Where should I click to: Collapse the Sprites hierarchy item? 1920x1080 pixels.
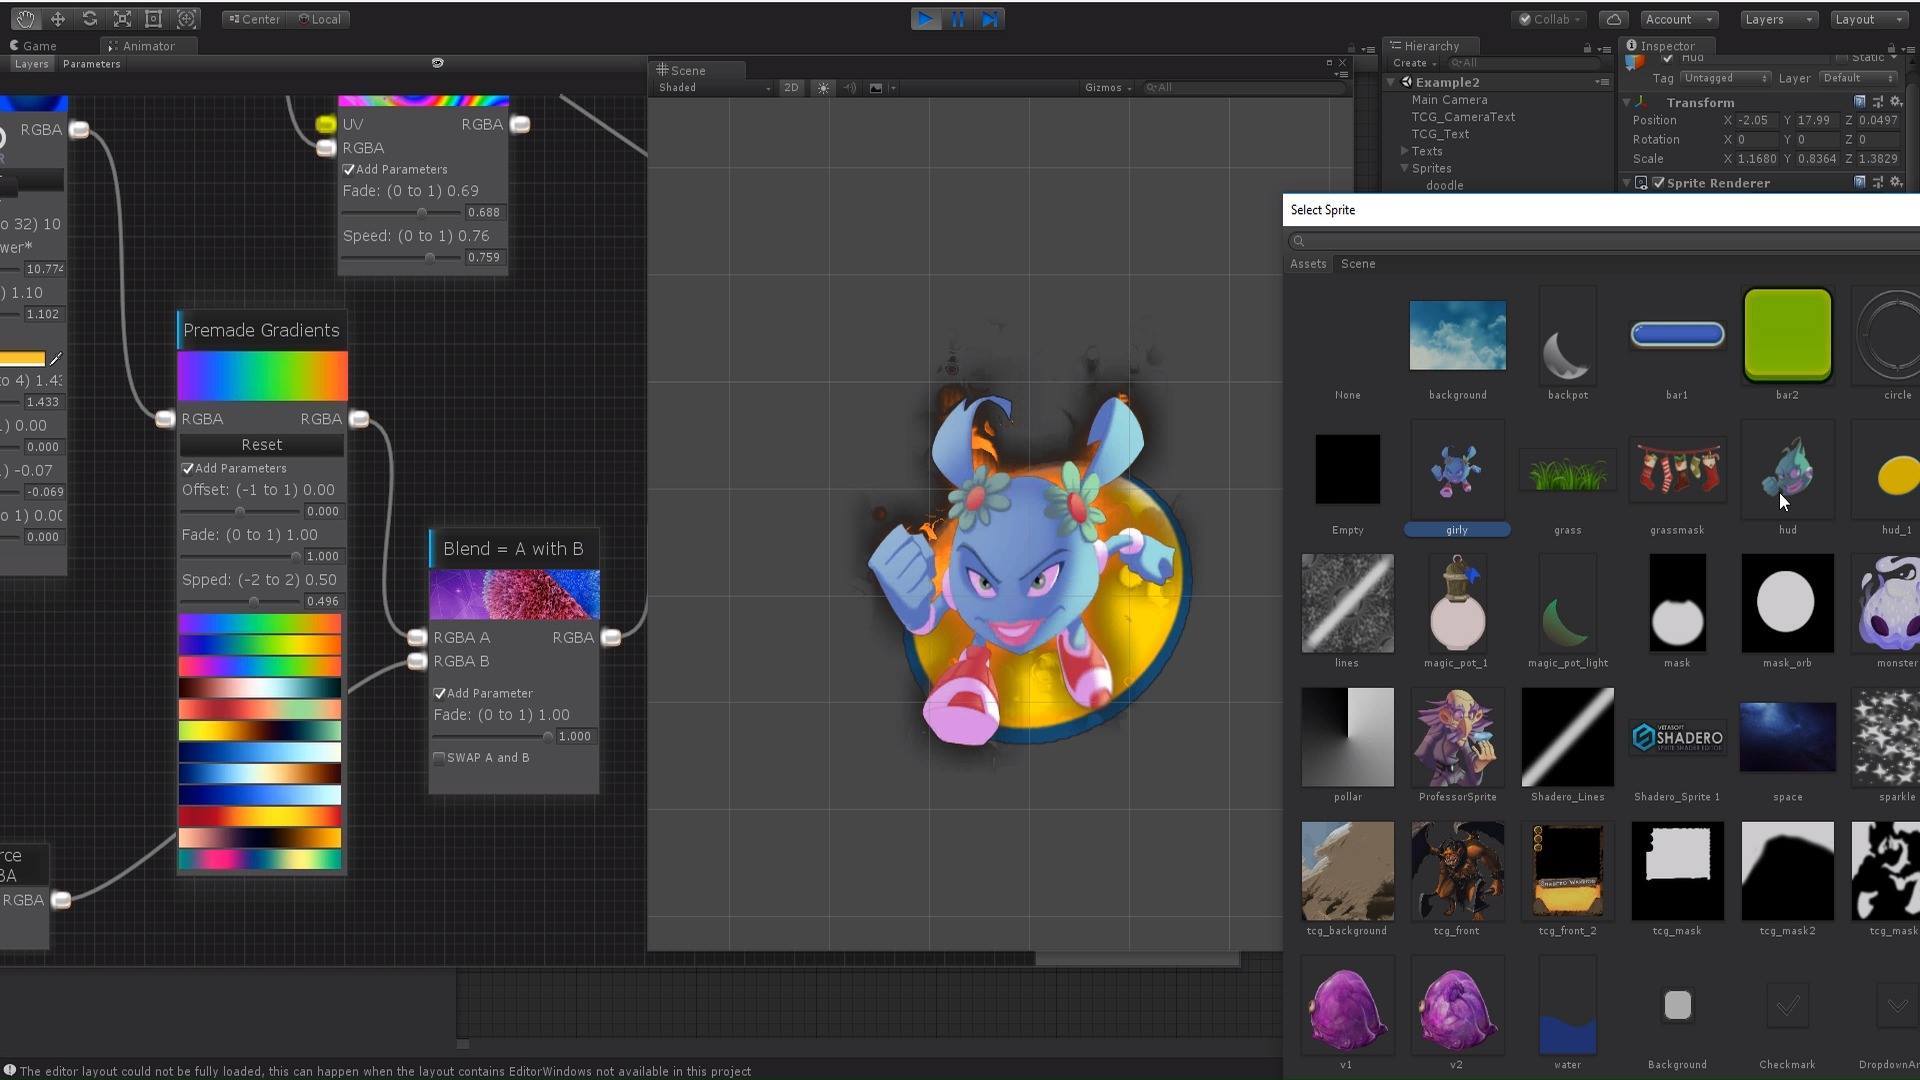click(1404, 168)
